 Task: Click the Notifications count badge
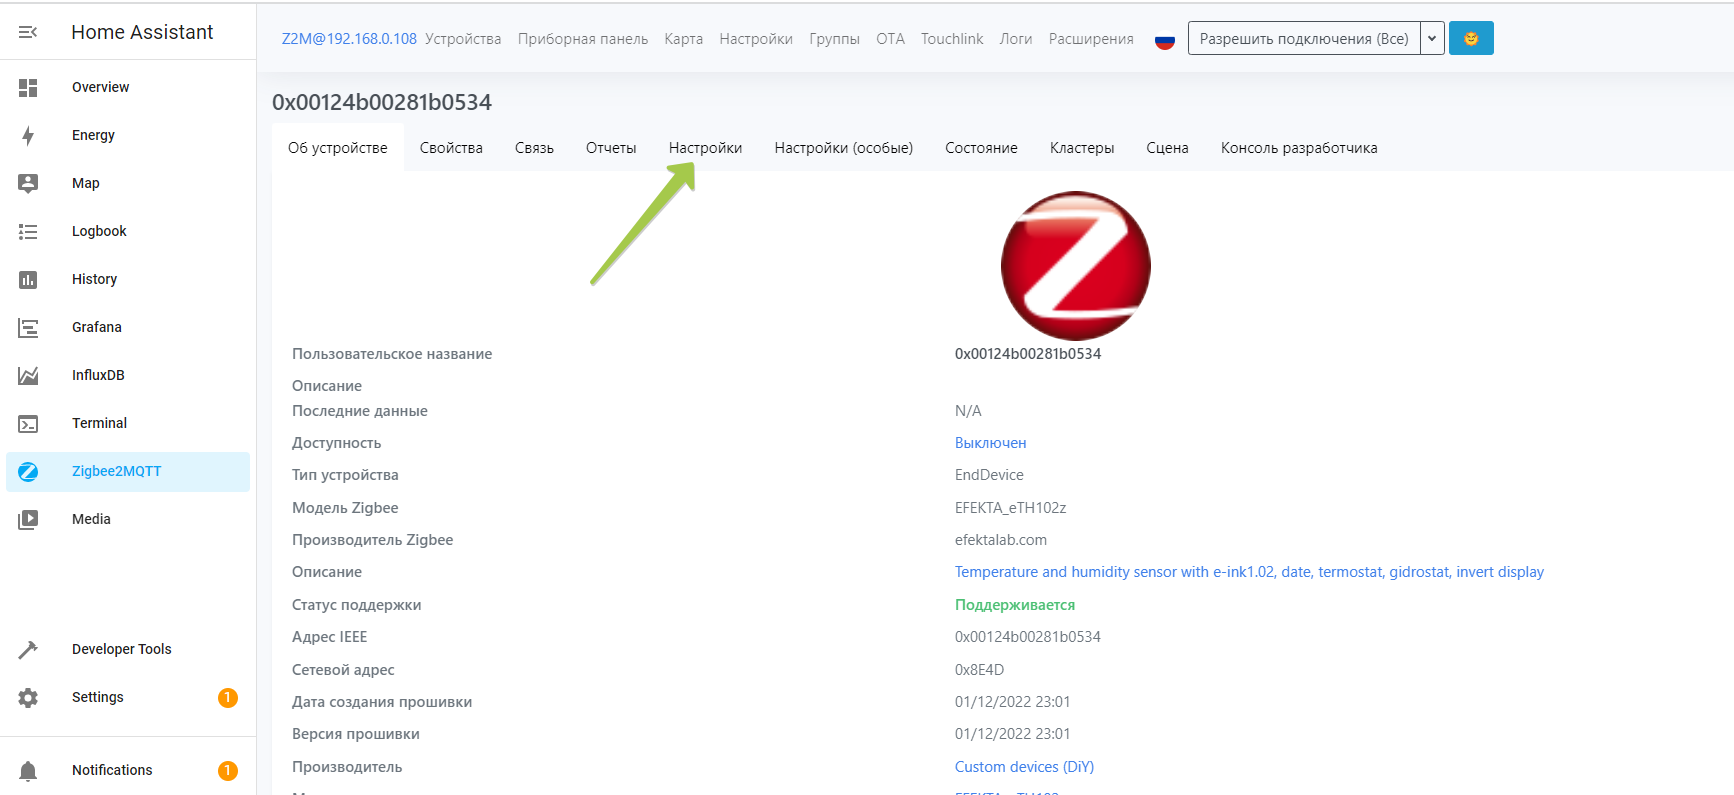(228, 770)
